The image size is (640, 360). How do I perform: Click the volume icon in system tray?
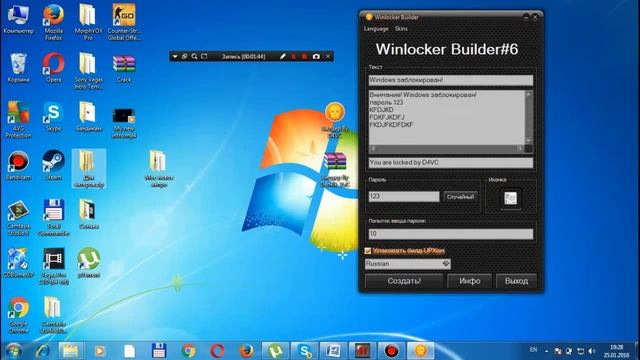point(591,351)
